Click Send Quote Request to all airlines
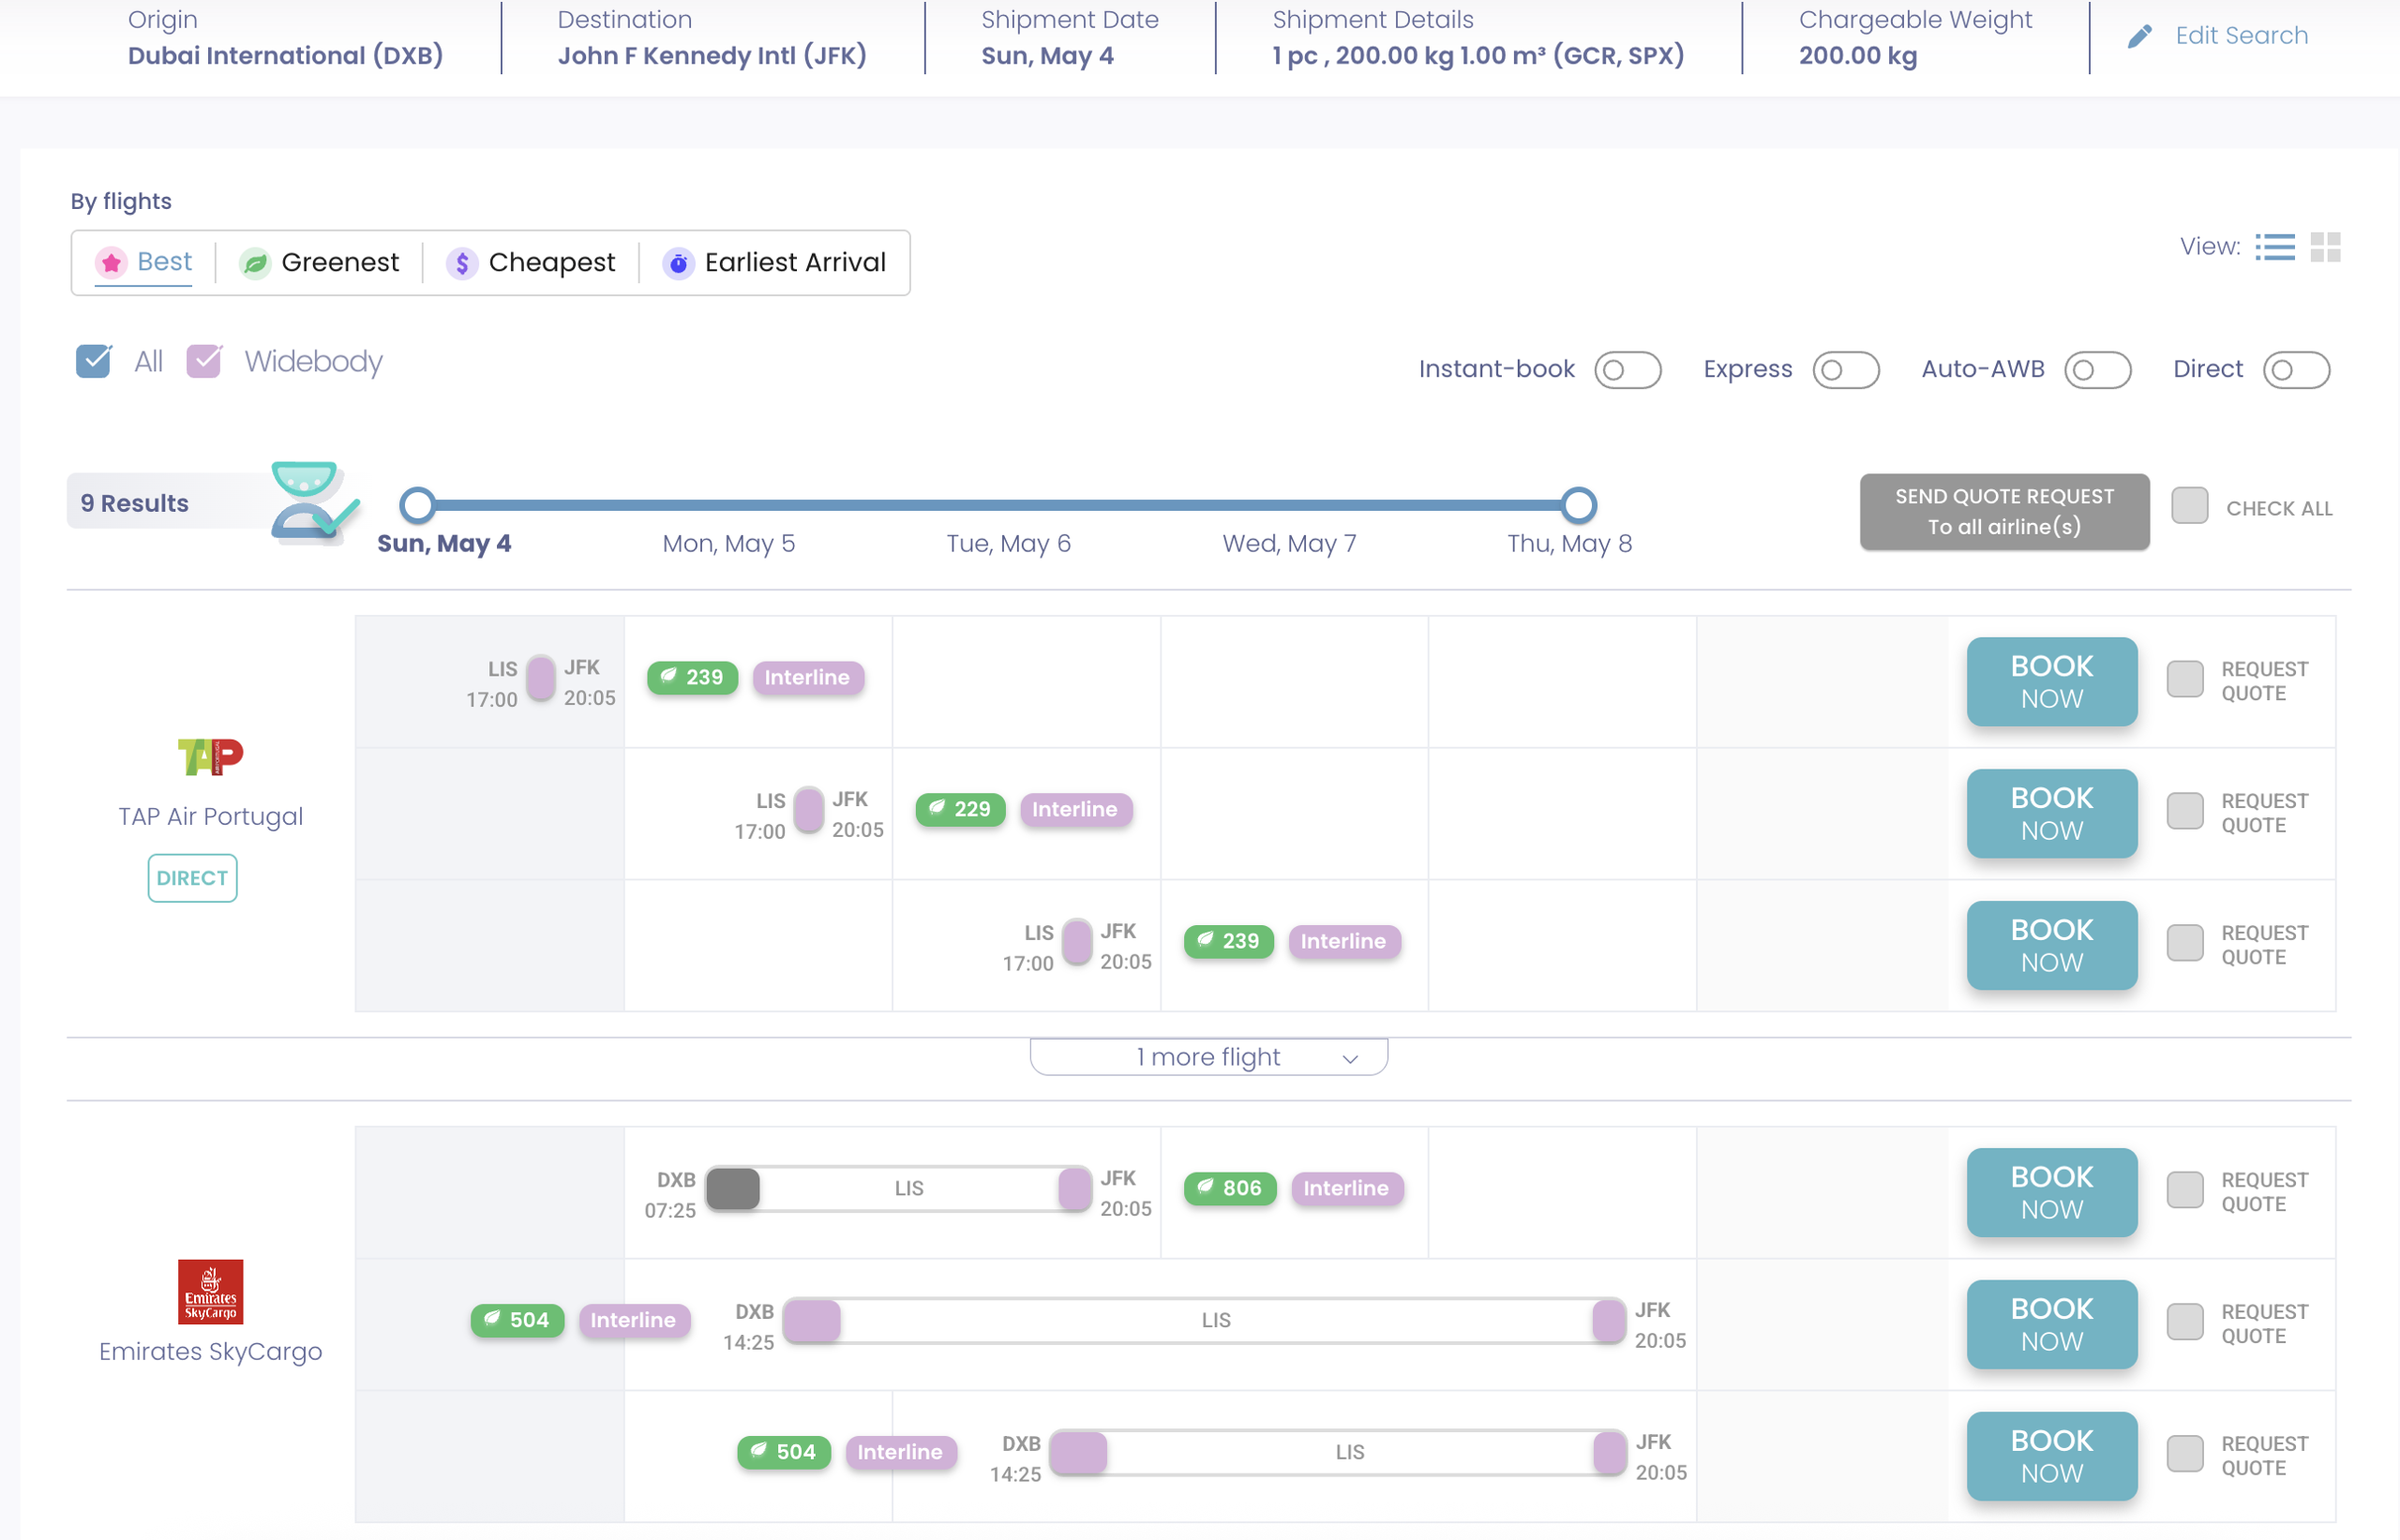2400x1540 pixels. (2005, 512)
